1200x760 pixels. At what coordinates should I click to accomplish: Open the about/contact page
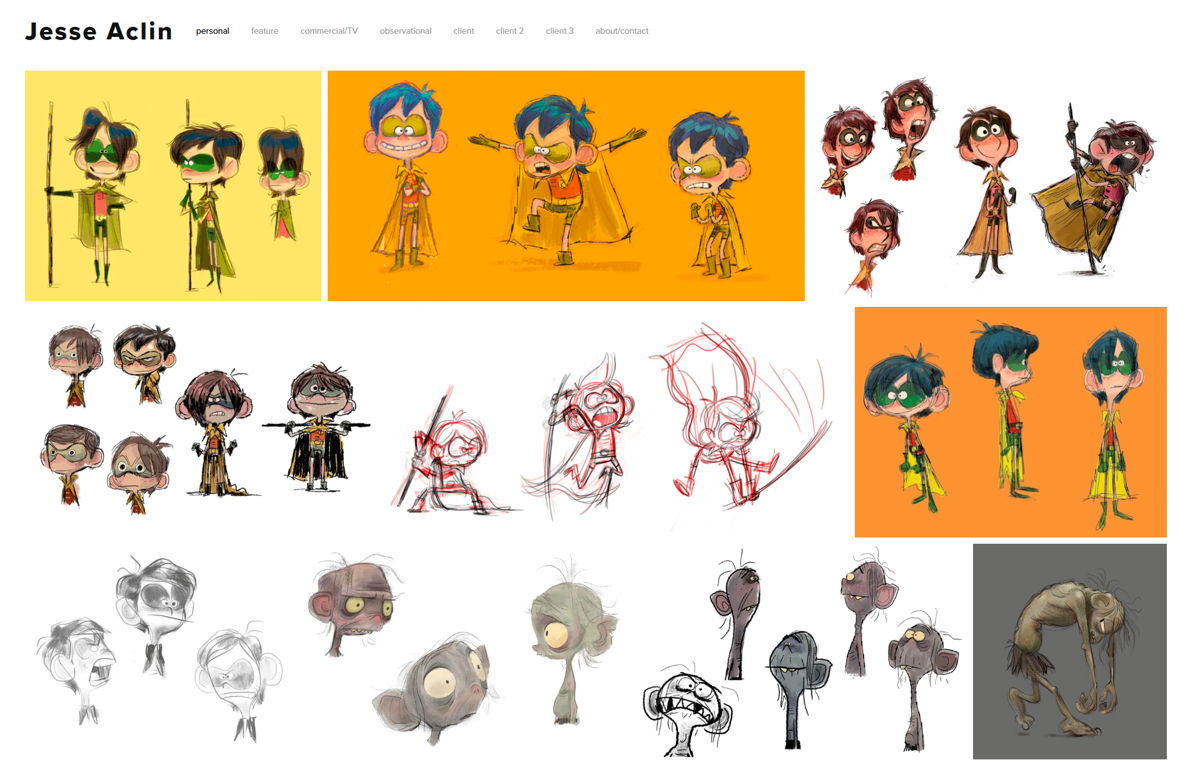click(x=622, y=31)
